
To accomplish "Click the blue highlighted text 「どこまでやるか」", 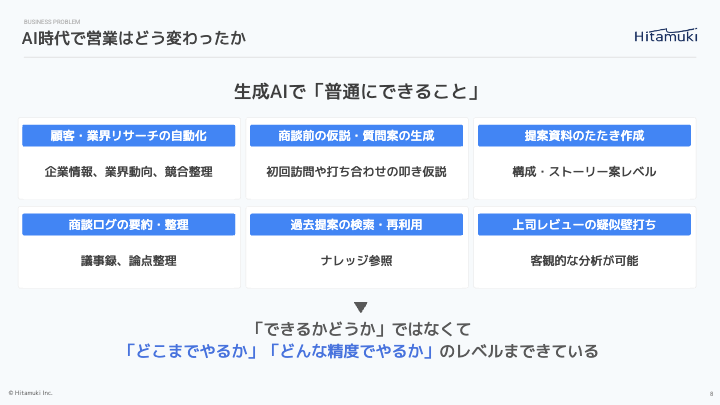I will point(188,352).
